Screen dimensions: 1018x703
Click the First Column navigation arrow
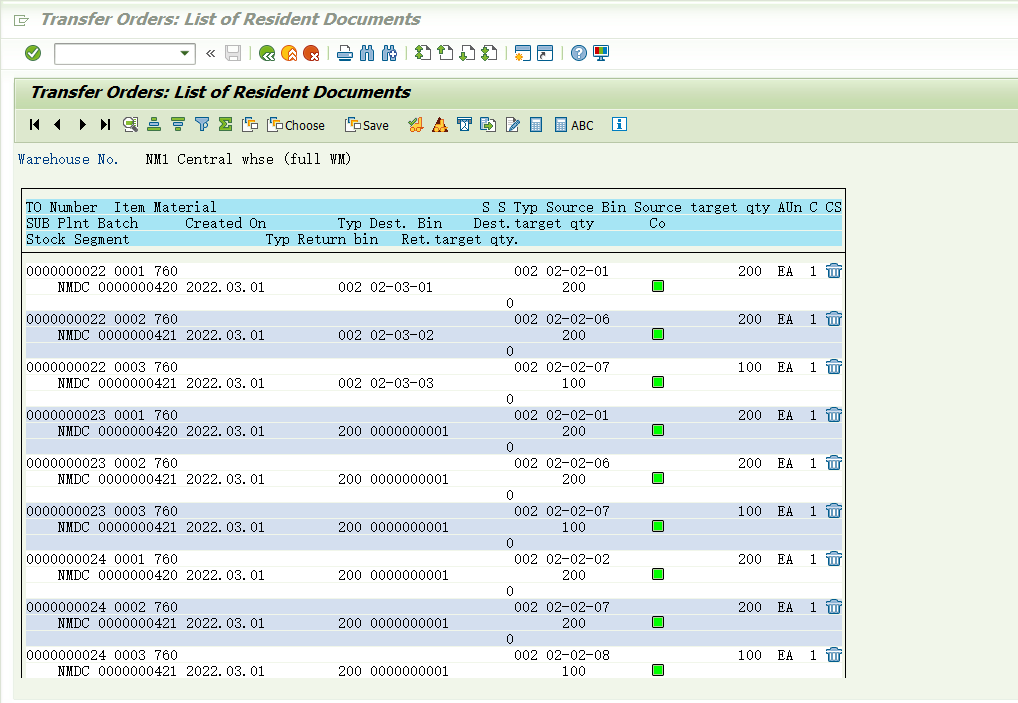click(x=34, y=125)
